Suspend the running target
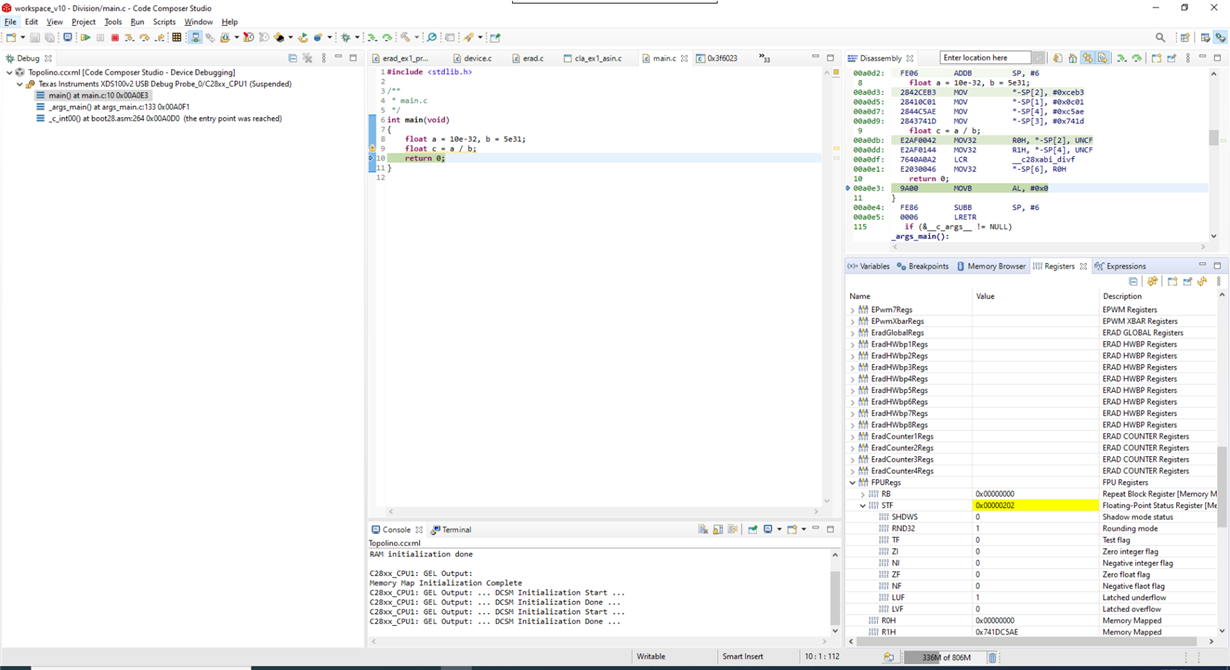This screenshot has height=670, width=1230. tap(99, 37)
